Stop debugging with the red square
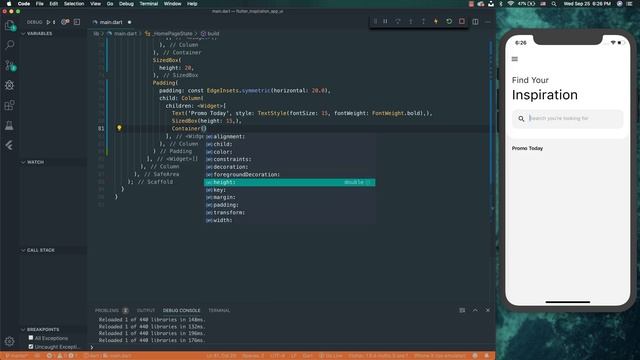The width and height of the screenshot is (640, 360). [x=462, y=21]
